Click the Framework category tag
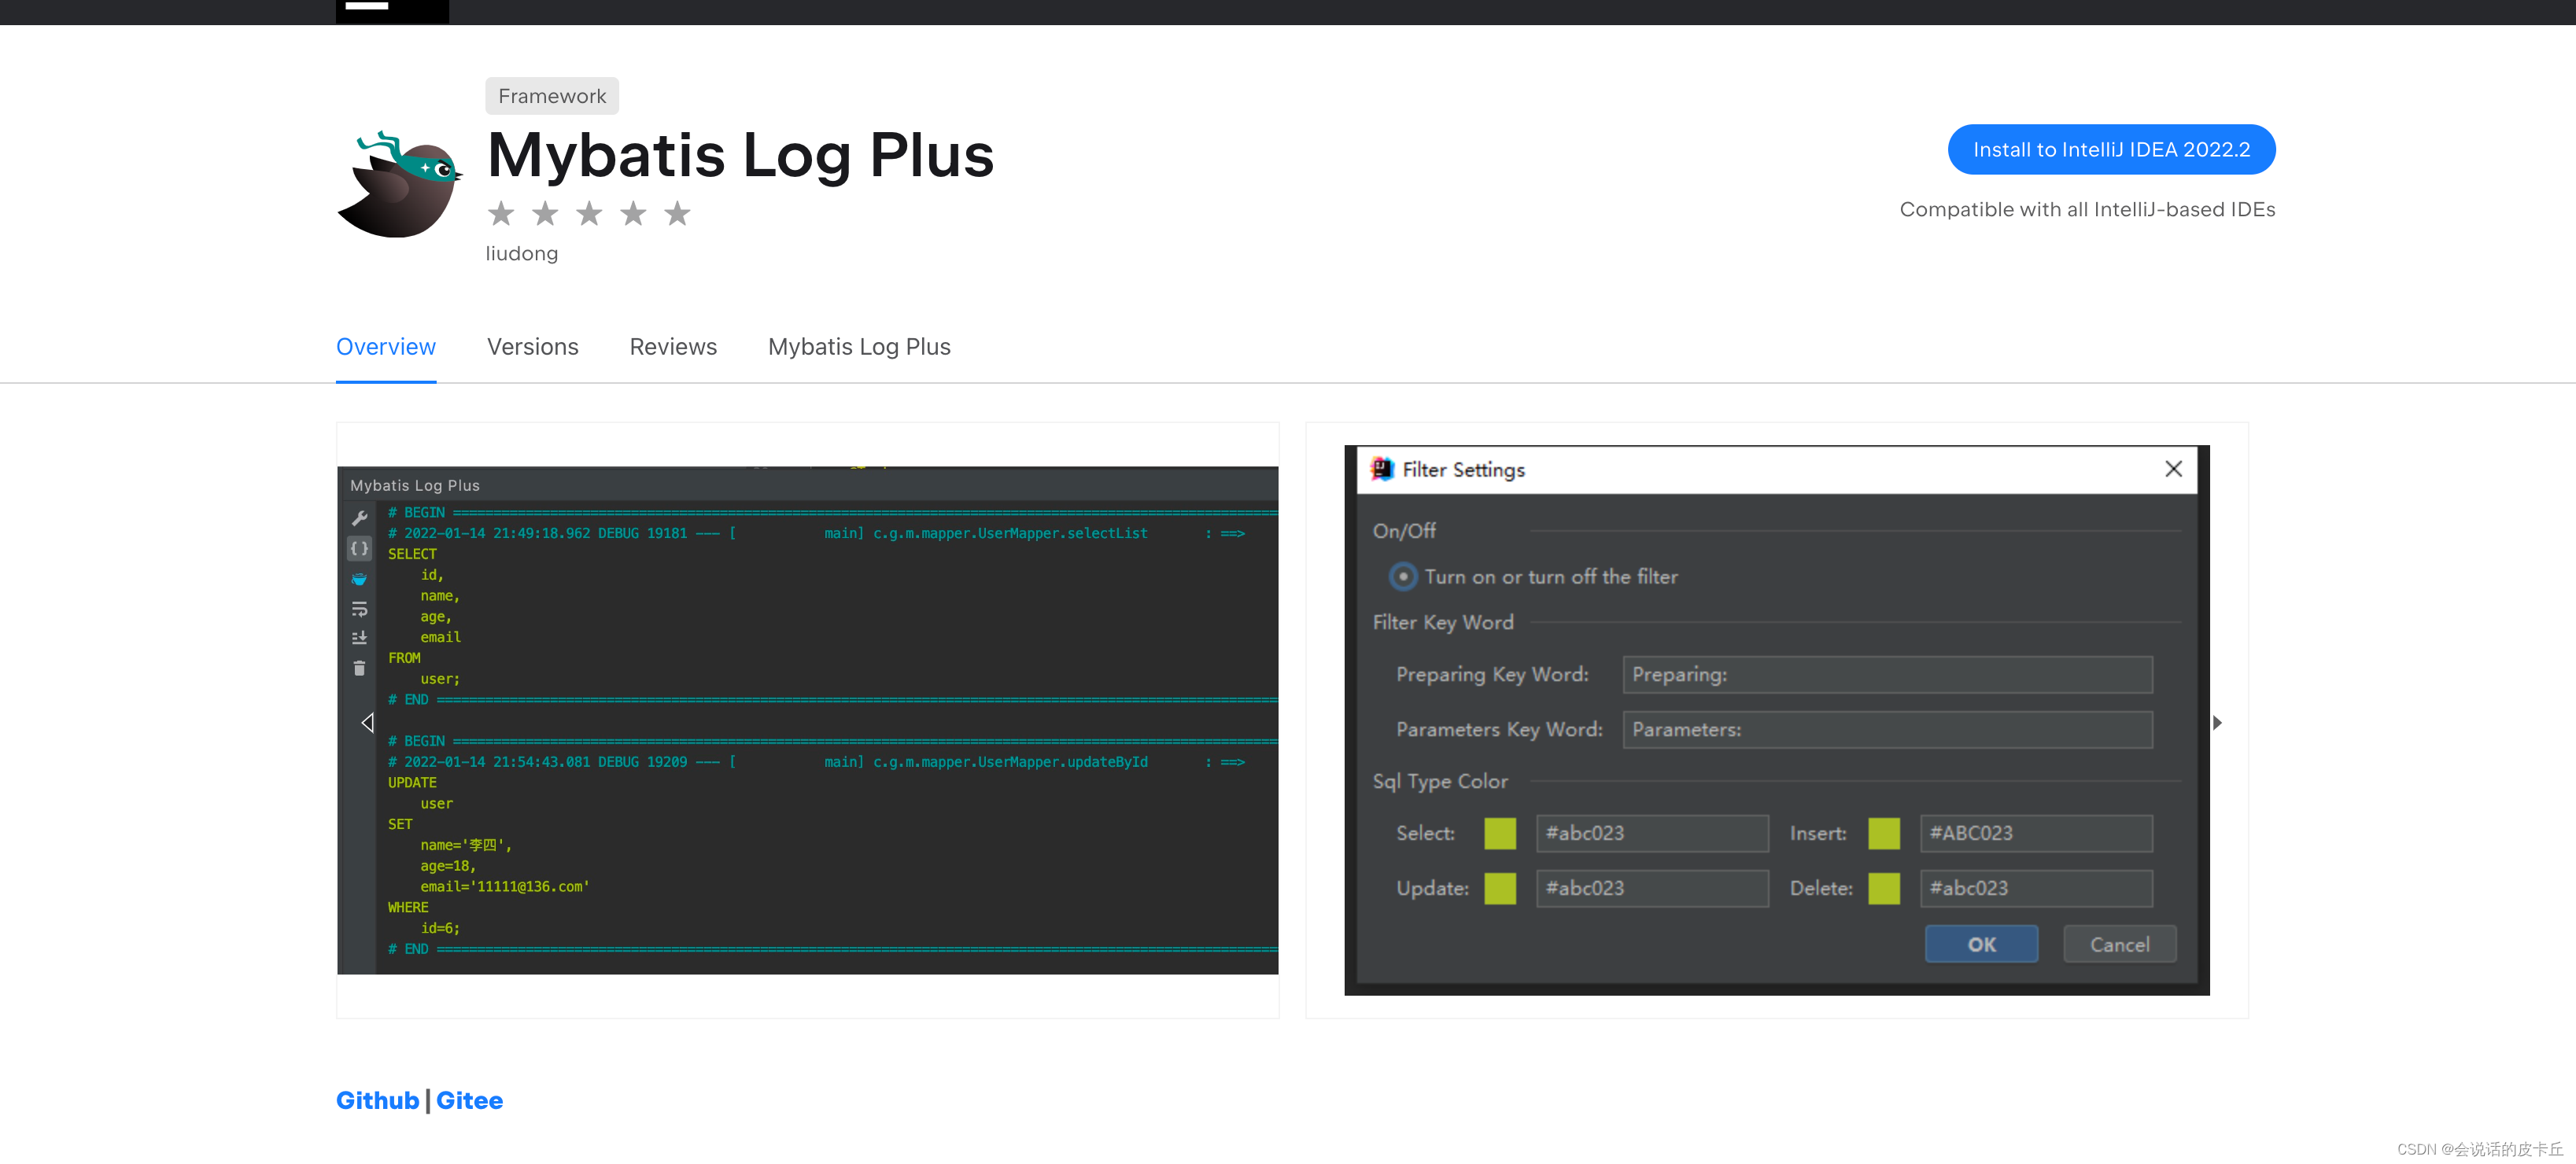Viewport: 2576px width, 1164px height. (x=552, y=96)
